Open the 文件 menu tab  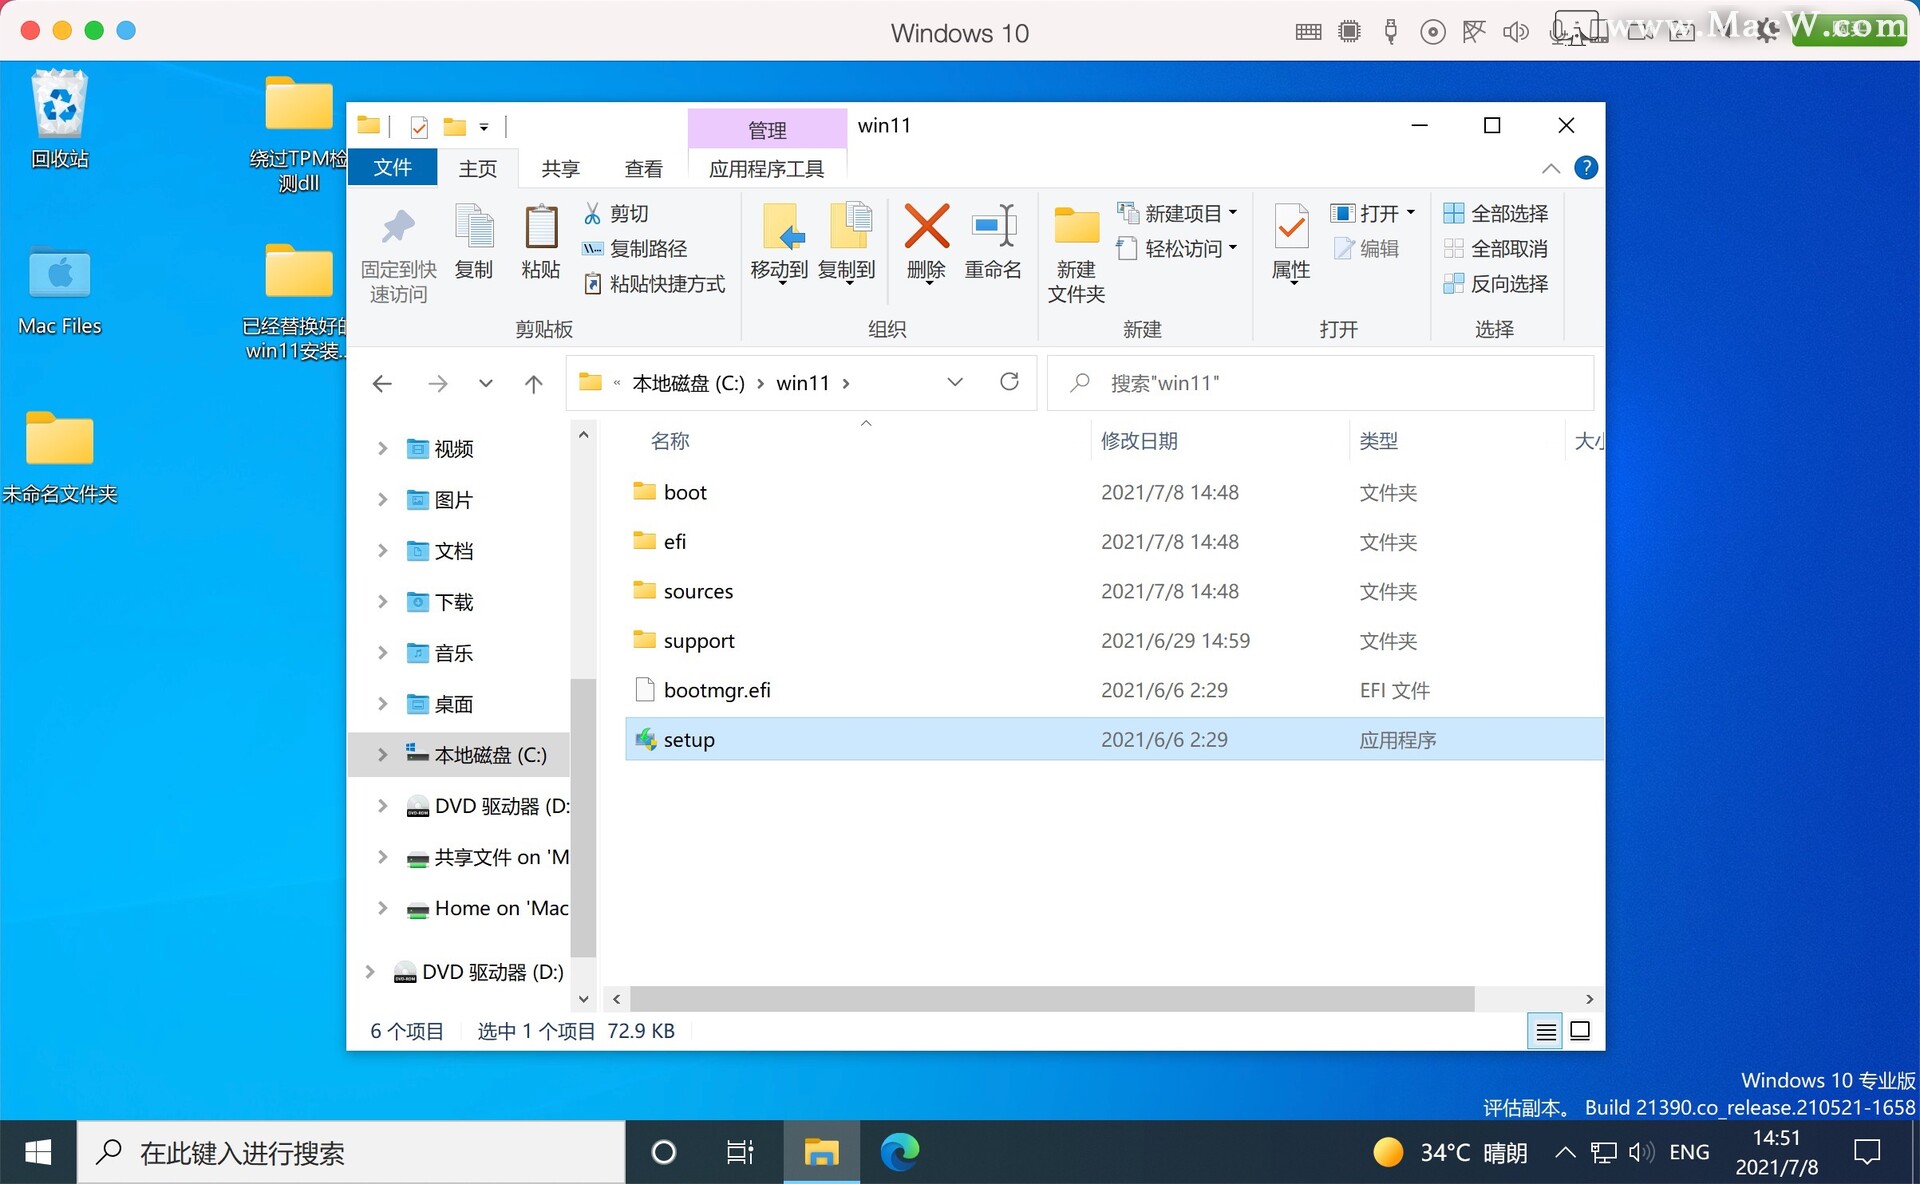click(x=392, y=168)
